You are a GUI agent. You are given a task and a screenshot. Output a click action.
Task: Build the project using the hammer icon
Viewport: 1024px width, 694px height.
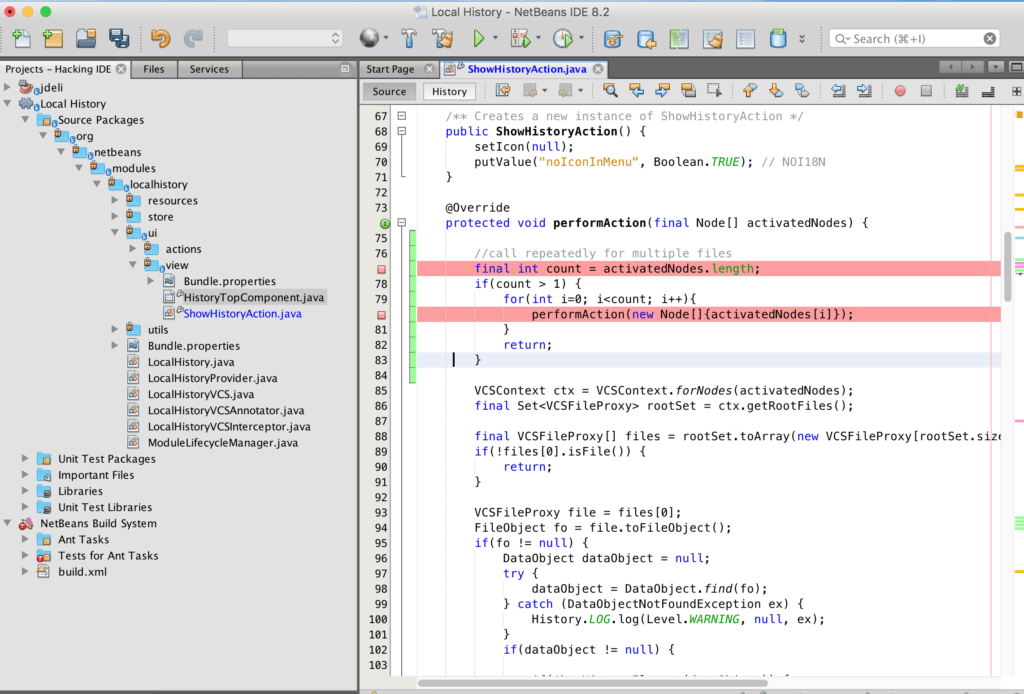click(x=409, y=38)
